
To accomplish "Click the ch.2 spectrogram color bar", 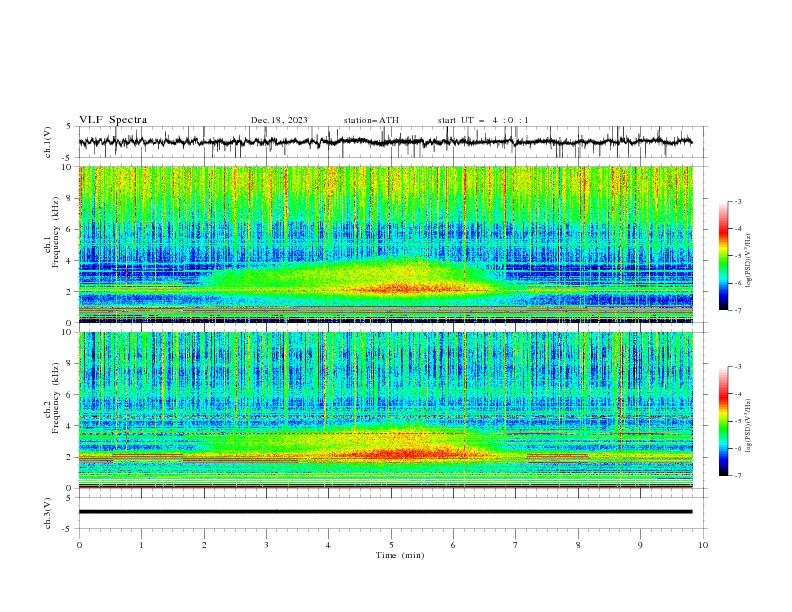I will [723, 421].
